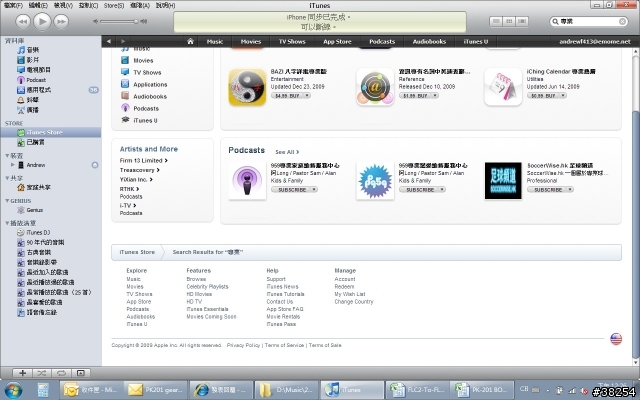
Task: Open Change Country footer link
Action: tap(354, 302)
